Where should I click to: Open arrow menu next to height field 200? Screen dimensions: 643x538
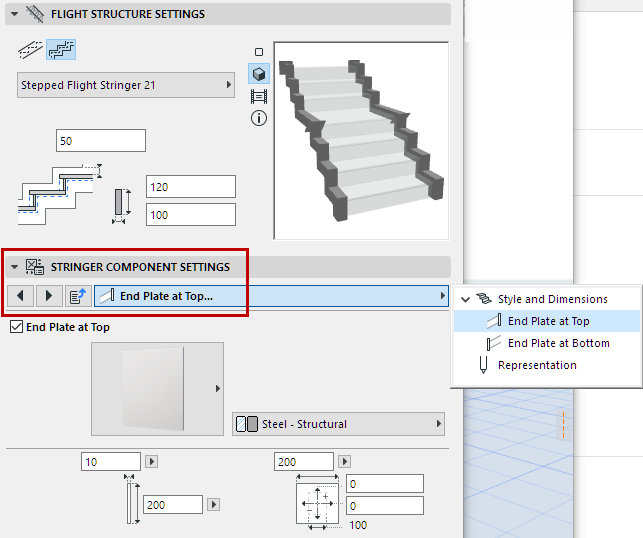pos(213,504)
